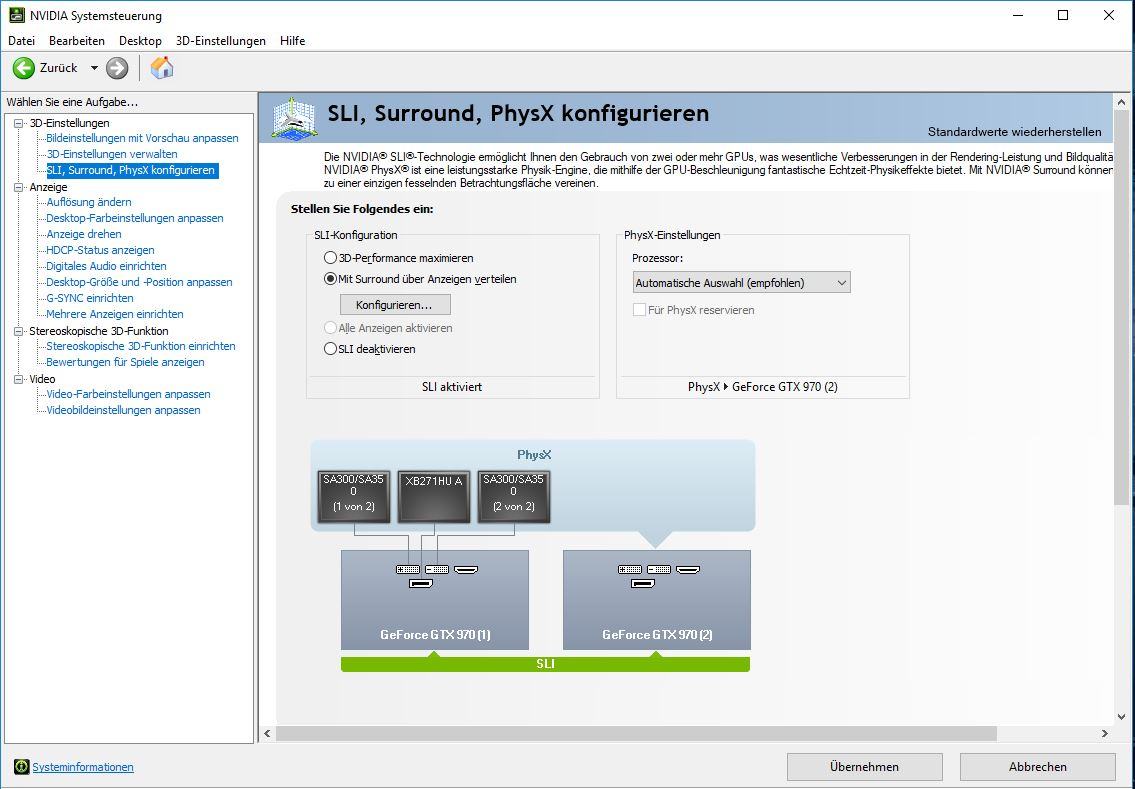Select the SA300/SA350 (1 von 2) monitor
Screen dimensions: 1135x789
click(354, 497)
